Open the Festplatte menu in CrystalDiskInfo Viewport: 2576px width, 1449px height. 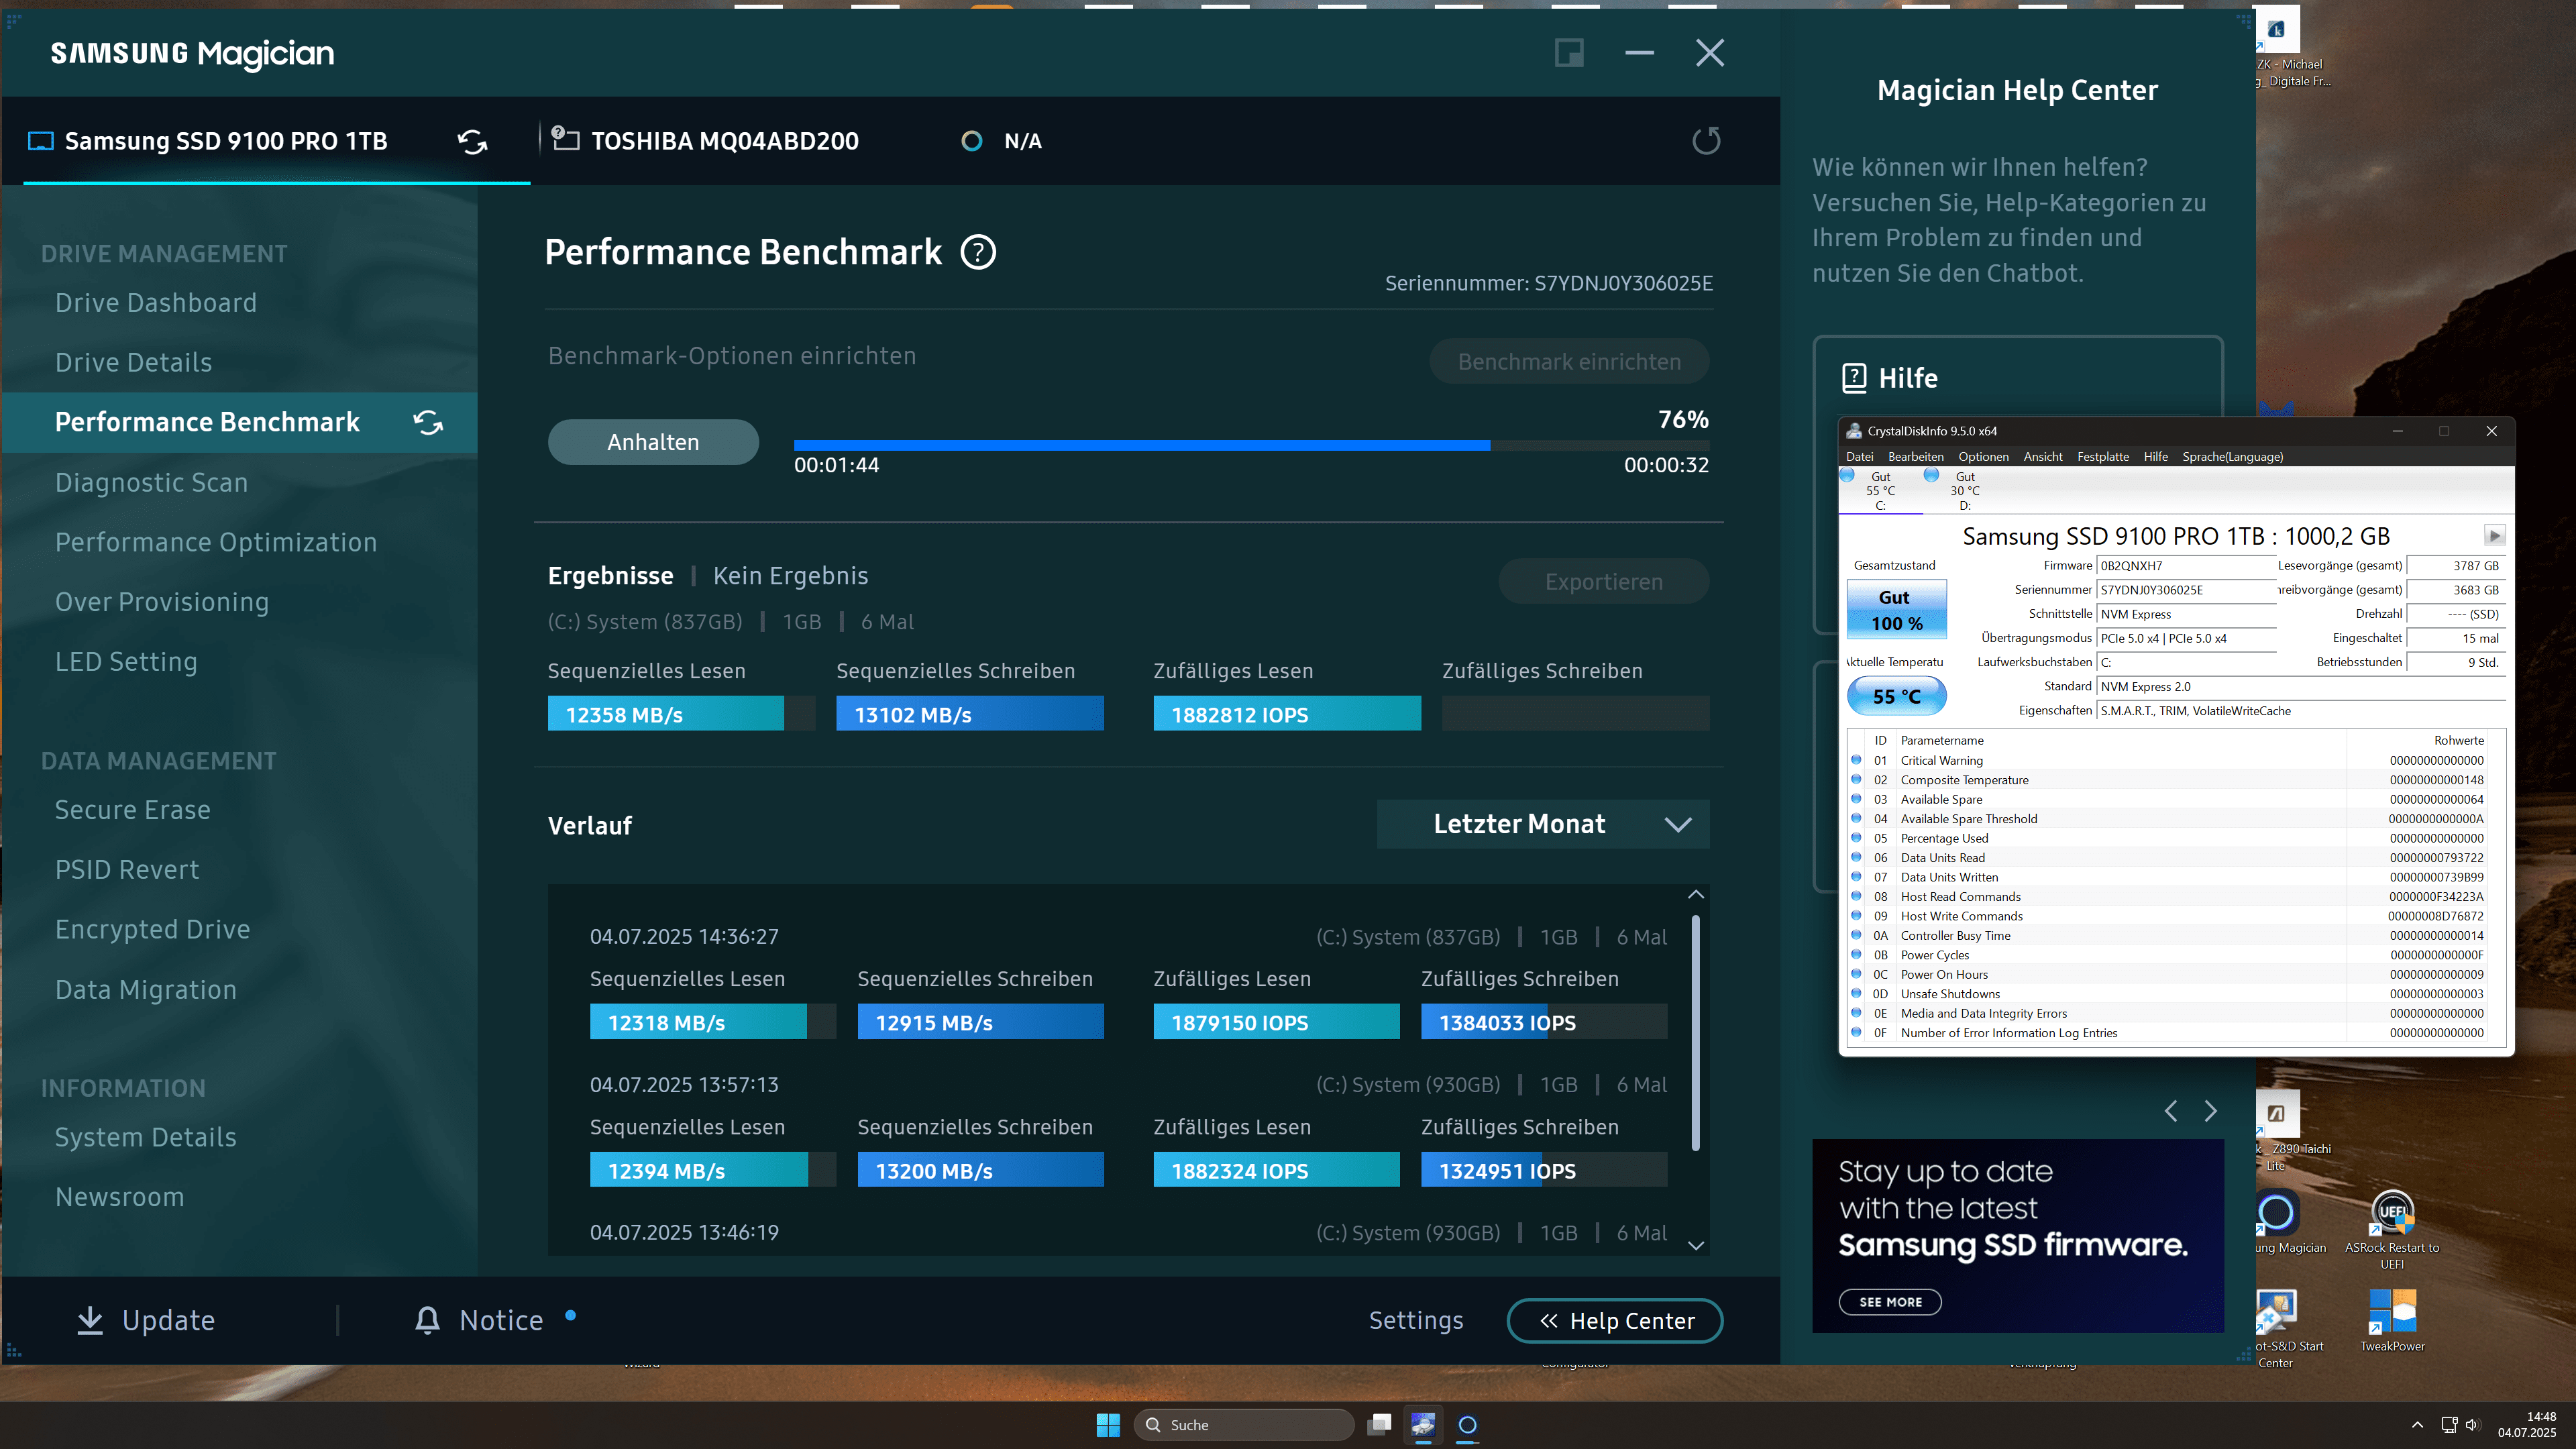coord(2103,457)
